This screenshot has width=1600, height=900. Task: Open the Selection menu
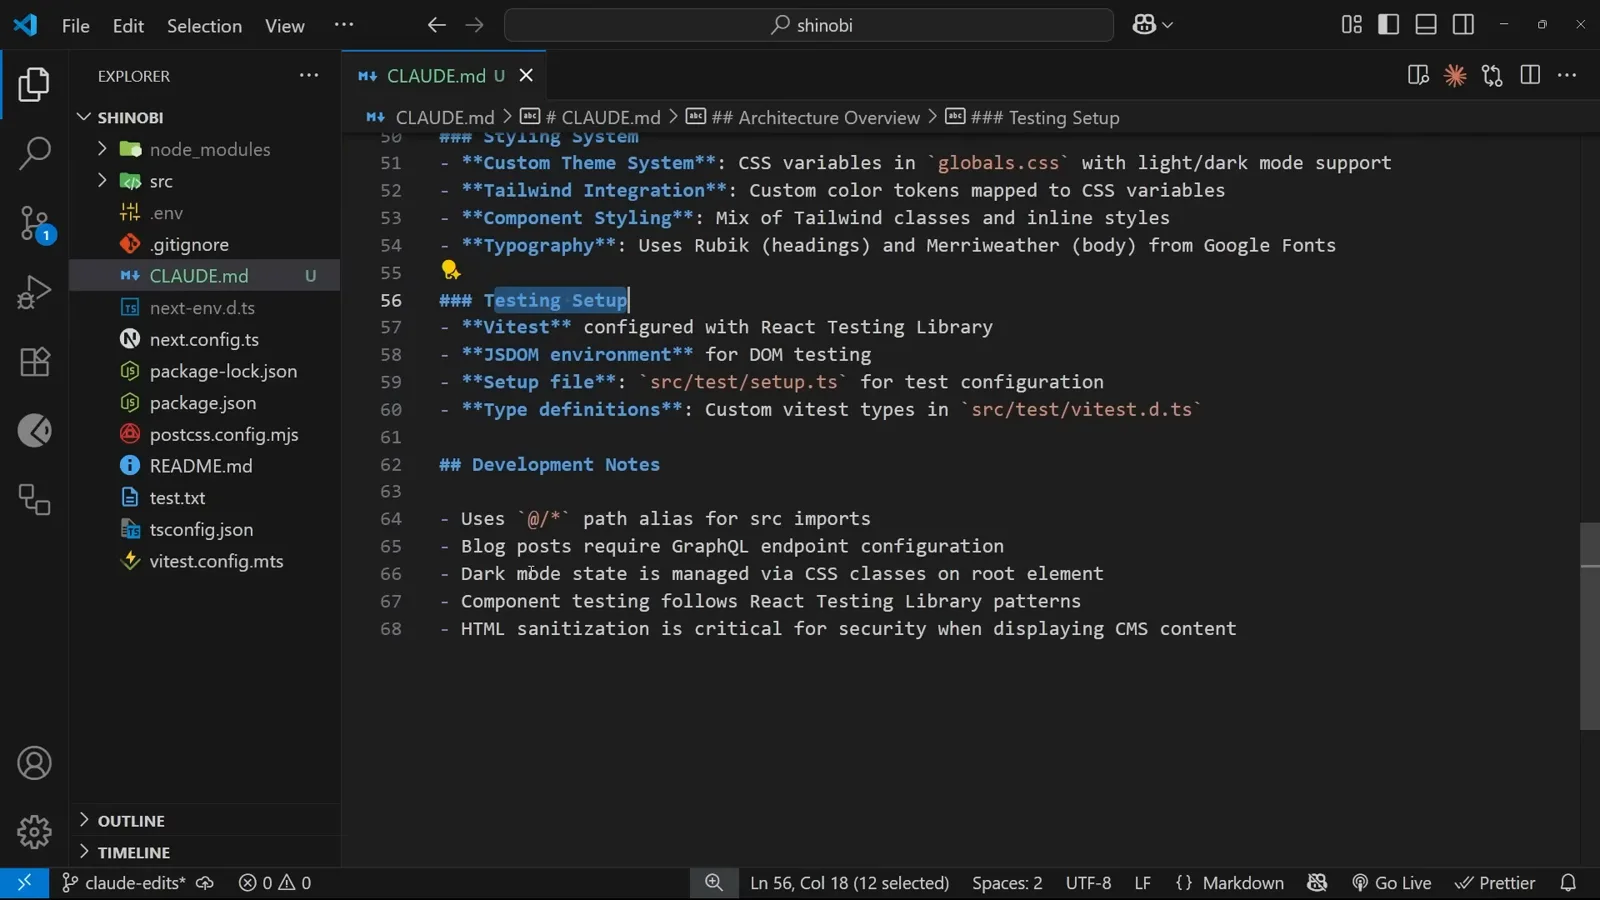point(204,26)
